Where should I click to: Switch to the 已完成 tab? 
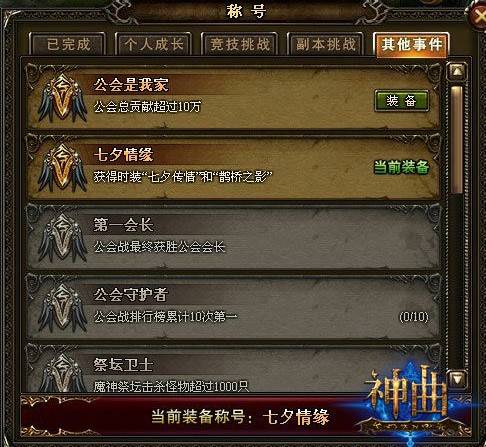pos(68,44)
